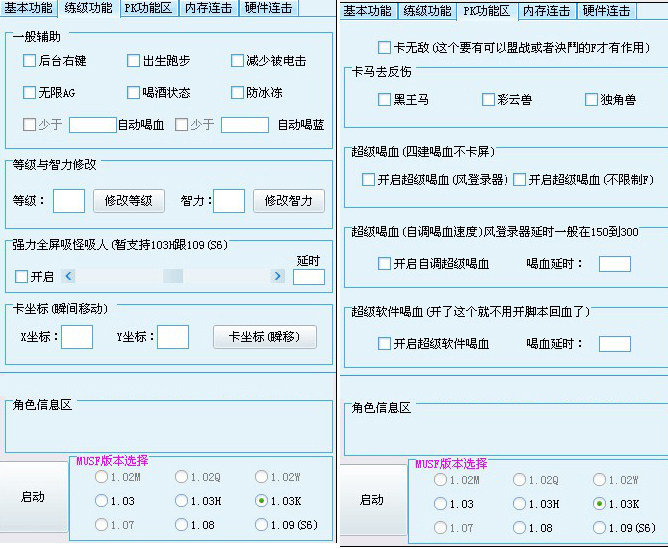
Task: Enable 出生跑步 checkbox
Action: point(133,60)
